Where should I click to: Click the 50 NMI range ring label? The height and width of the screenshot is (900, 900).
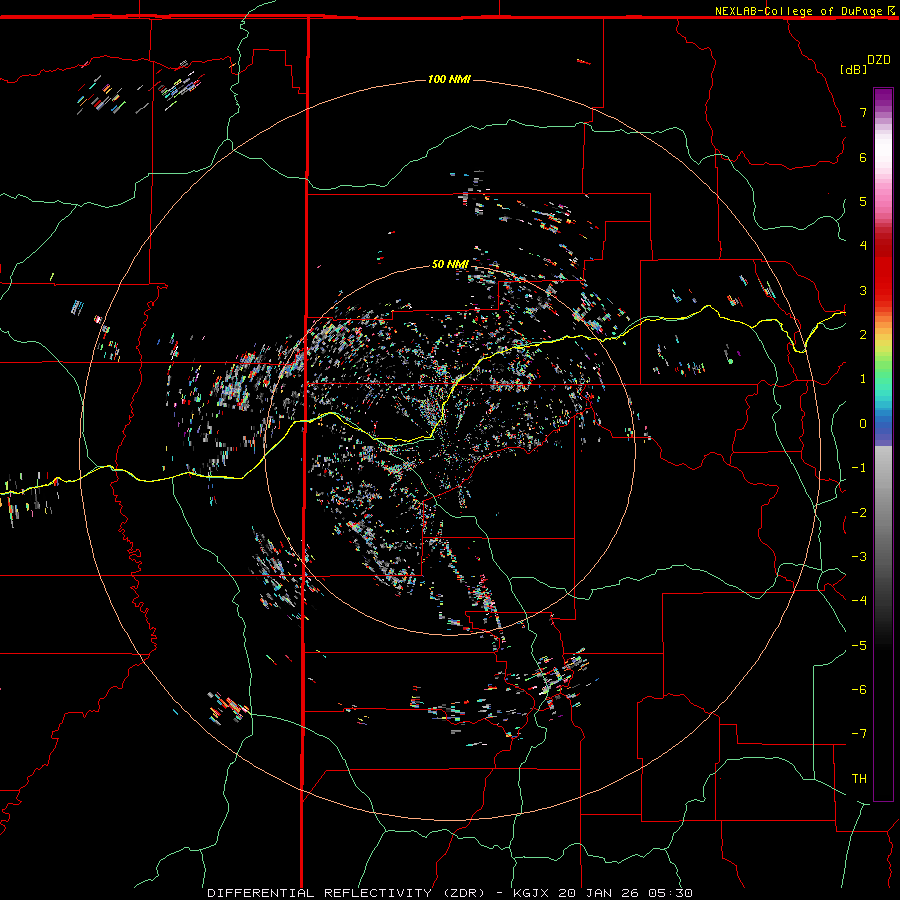tap(449, 264)
